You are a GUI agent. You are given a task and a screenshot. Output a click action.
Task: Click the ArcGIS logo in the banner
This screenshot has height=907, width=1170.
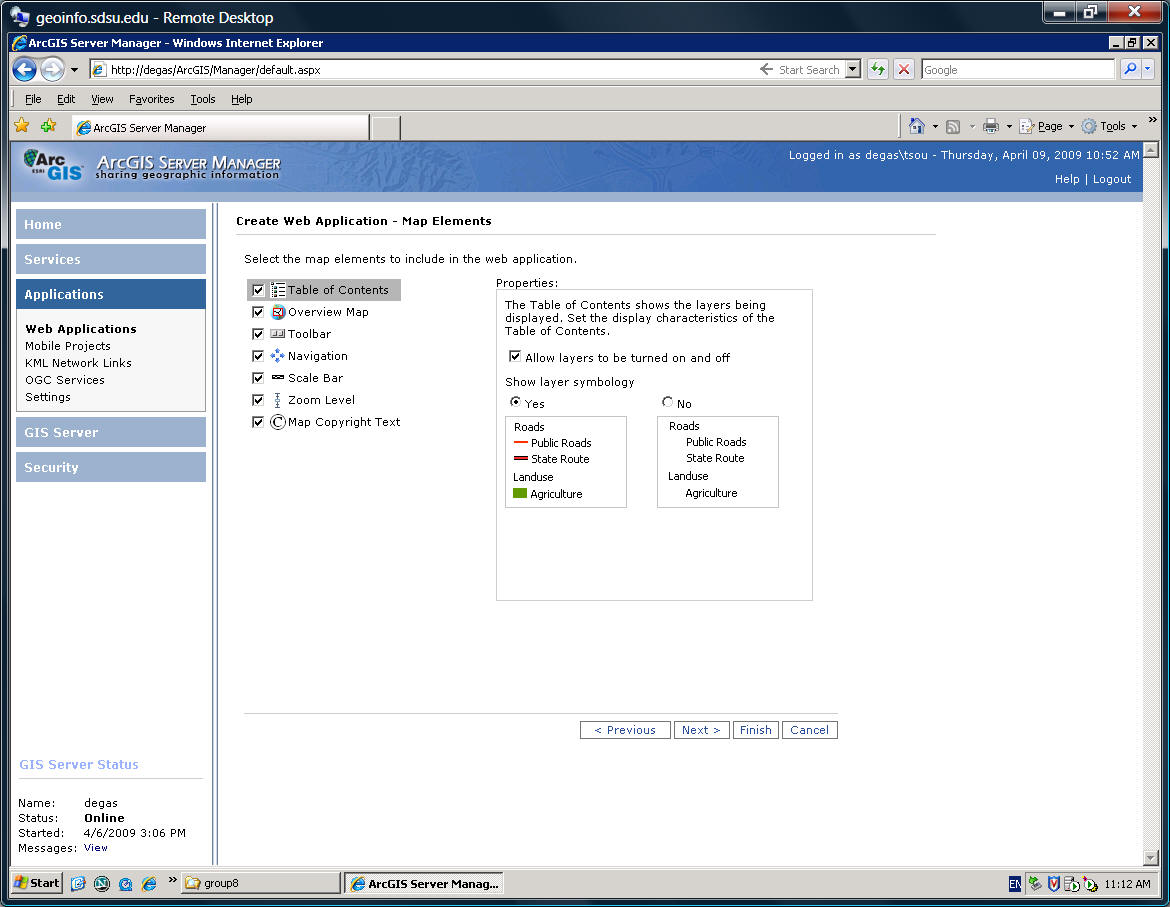[53, 165]
